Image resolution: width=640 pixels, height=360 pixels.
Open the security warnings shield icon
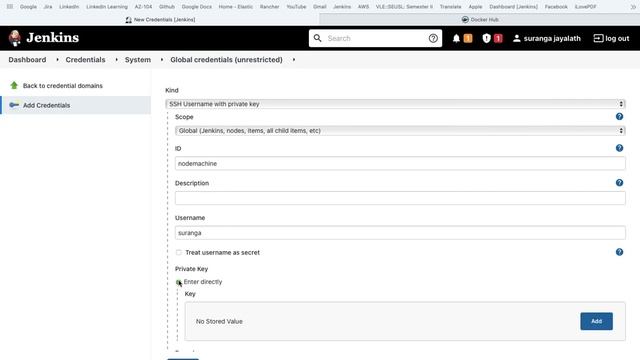coord(486,38)
